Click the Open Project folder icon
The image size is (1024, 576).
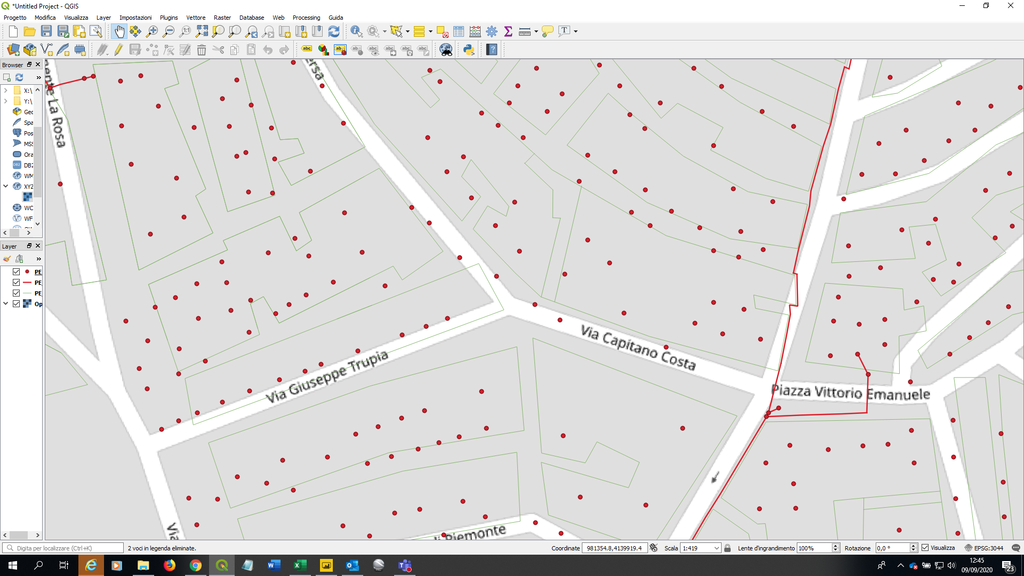pos(29,32)
